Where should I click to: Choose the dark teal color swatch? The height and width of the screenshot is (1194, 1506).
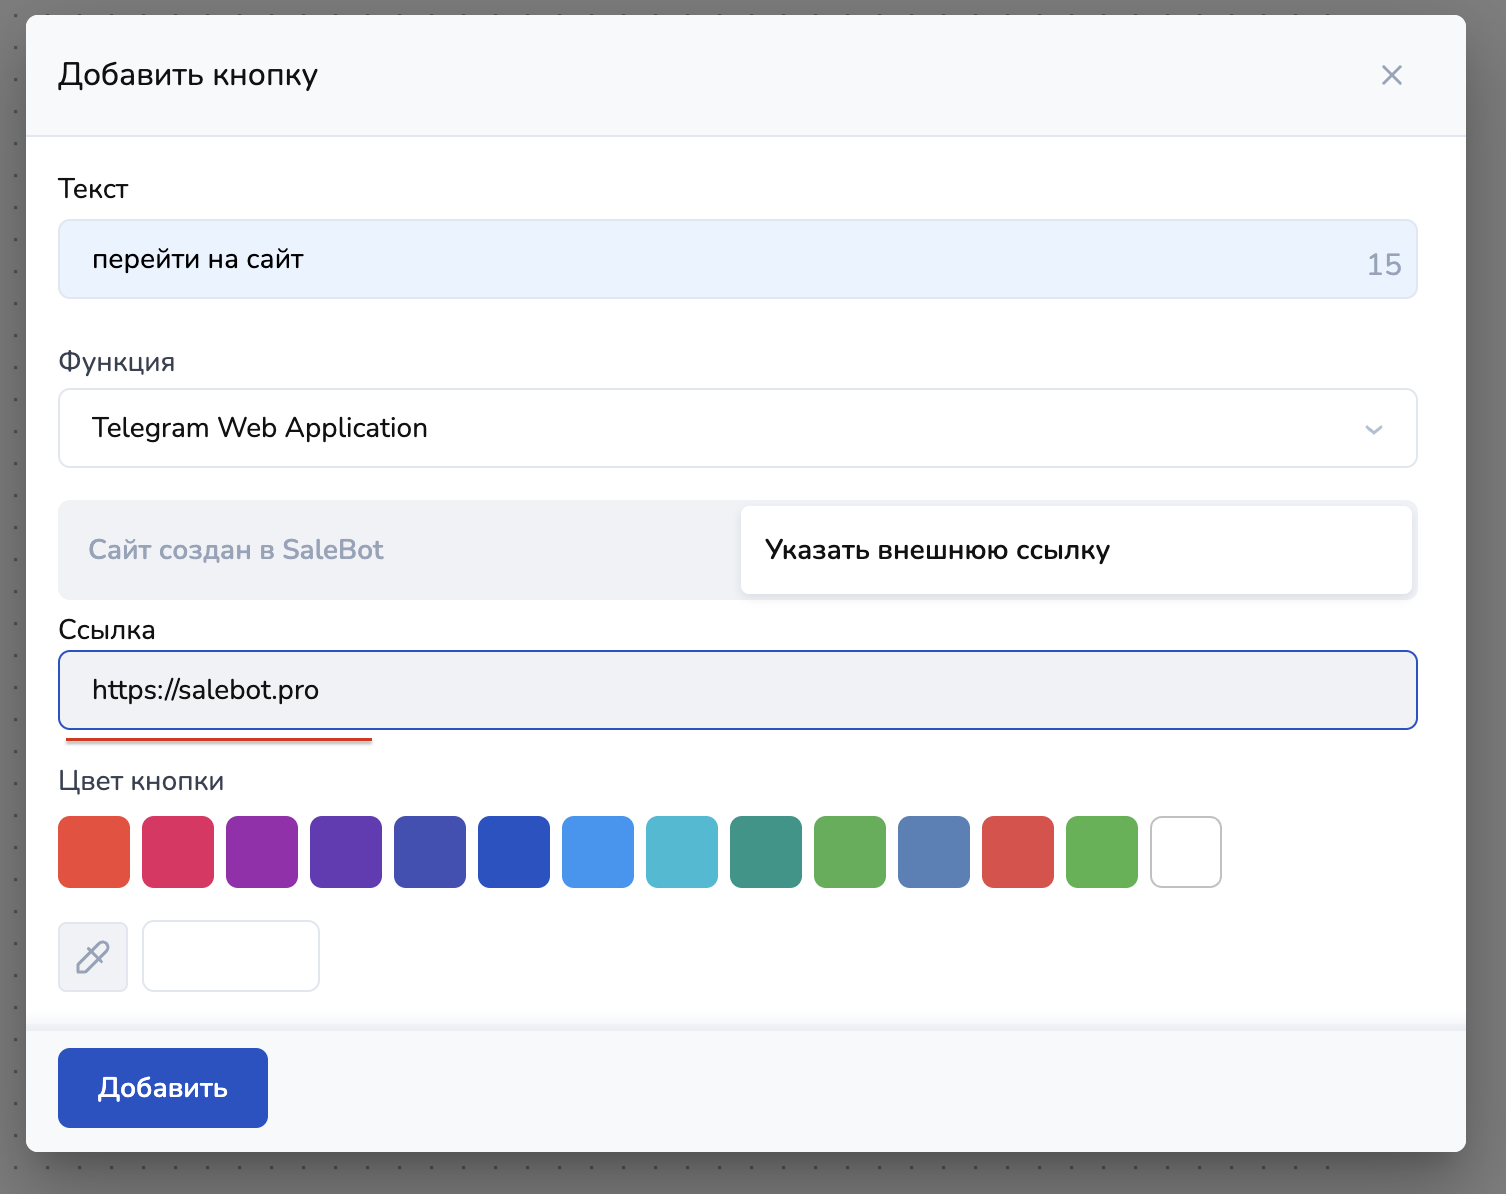pyautogui.click(x=766, y=852)
